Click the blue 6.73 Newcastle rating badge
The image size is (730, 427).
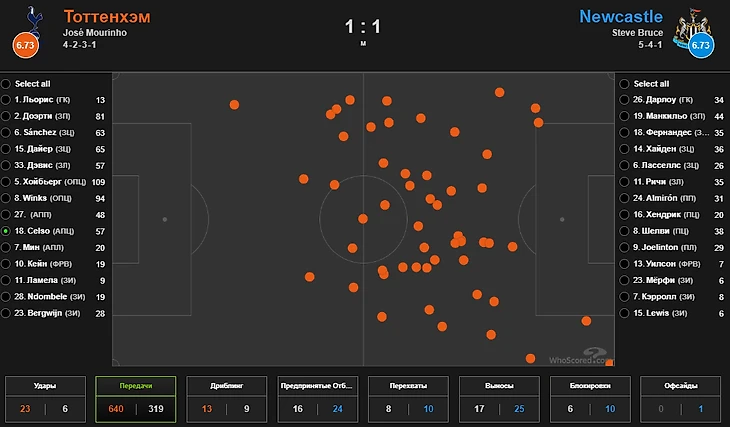pyautogui.click(x=700, y=45)
